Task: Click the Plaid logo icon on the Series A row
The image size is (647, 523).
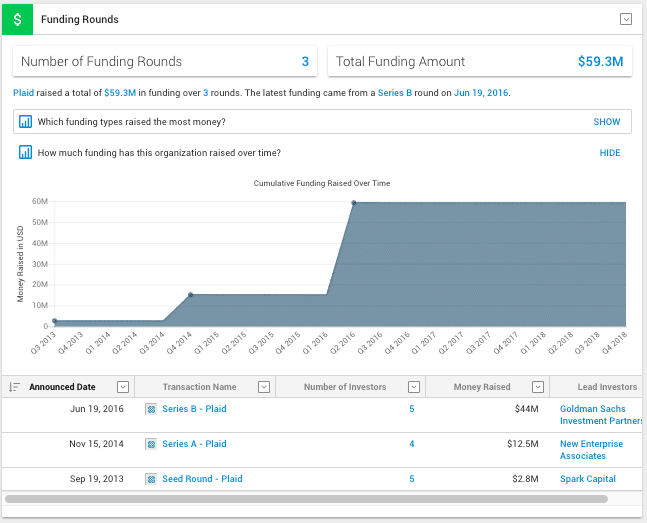Action: (x=151, y=444)
